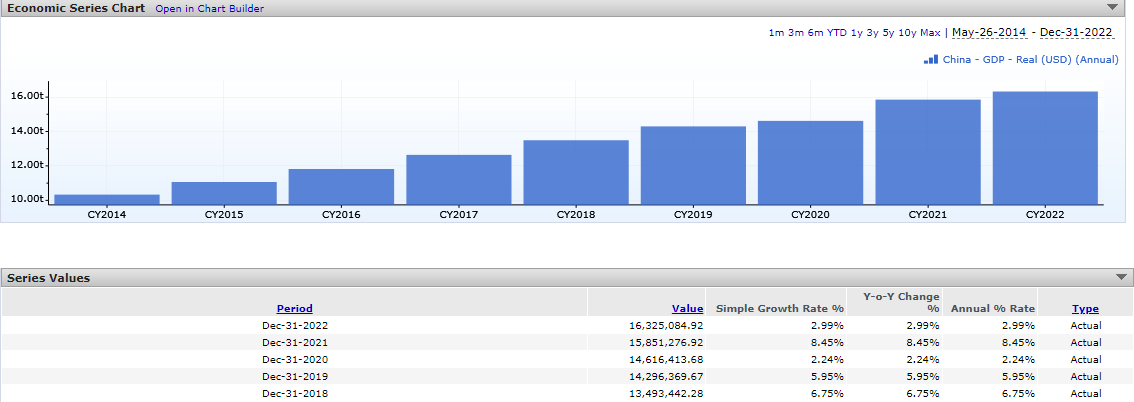1134x402 pixels.
Task: Click the Dec-31-2020 period cell
Action: pos(294,359)
